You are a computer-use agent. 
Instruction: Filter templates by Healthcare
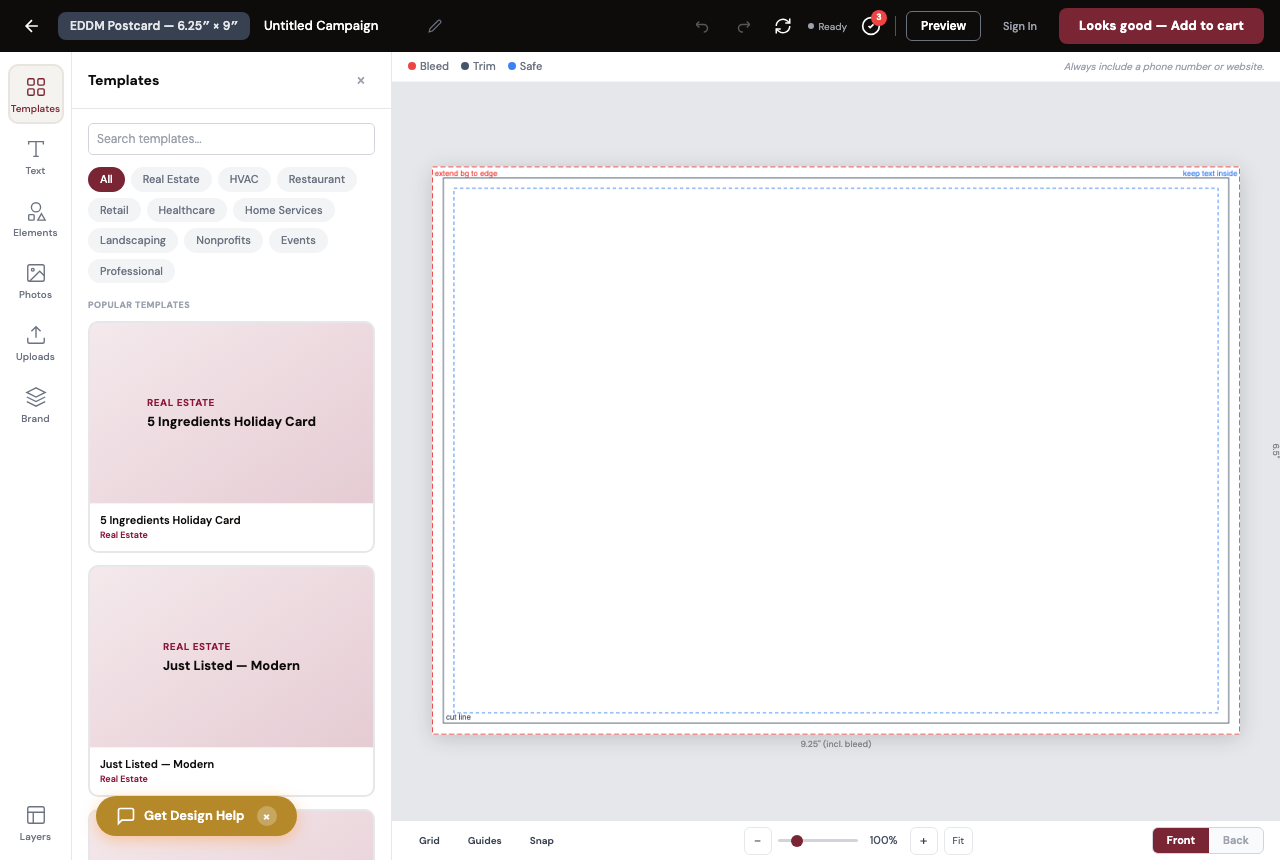pos(187,210)
